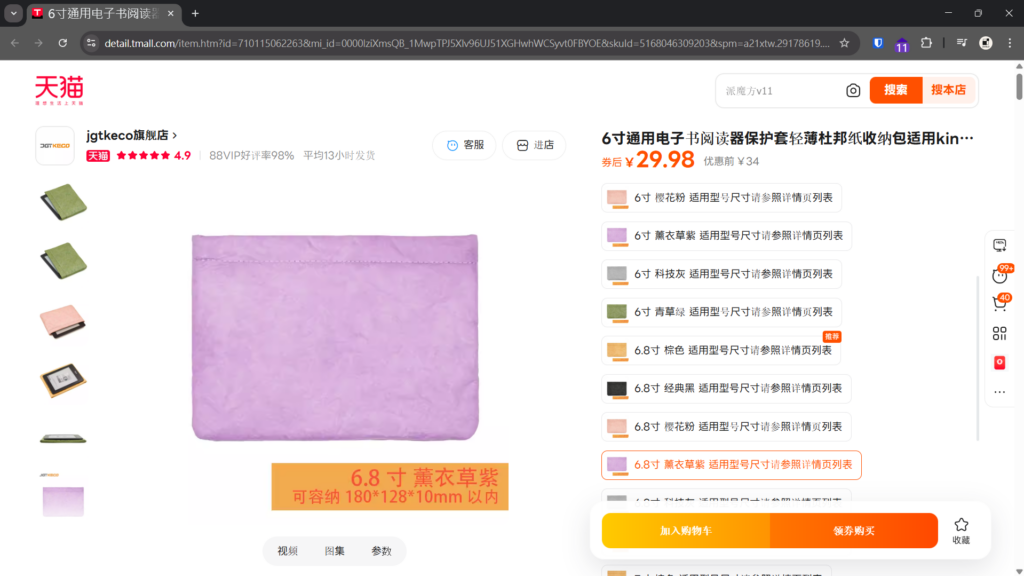Viewport: 1024px width, 576px height.
Task: Select the 6寸 樱花粉 option
Action: (x=724, y=198)
